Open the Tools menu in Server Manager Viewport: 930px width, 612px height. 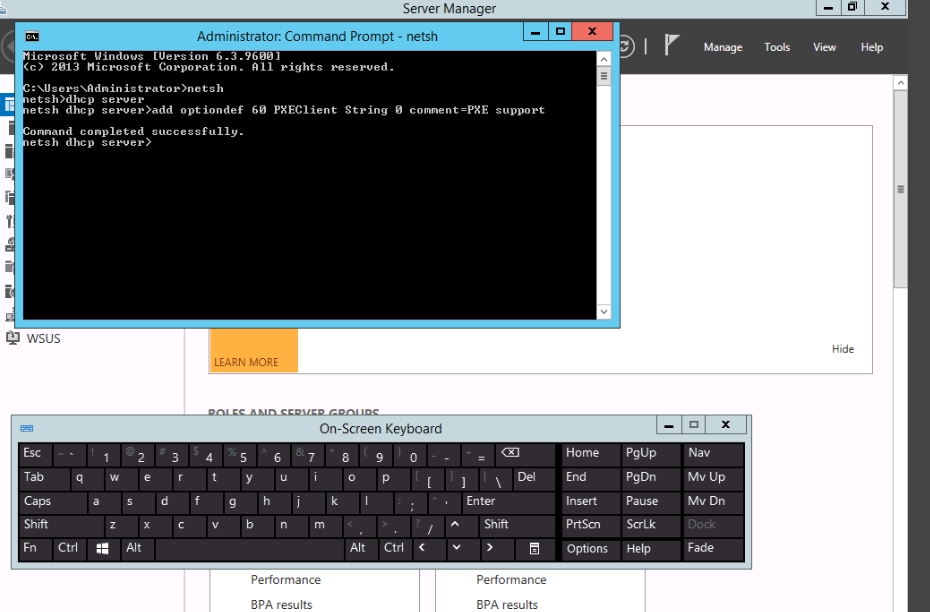pos(777,47)
